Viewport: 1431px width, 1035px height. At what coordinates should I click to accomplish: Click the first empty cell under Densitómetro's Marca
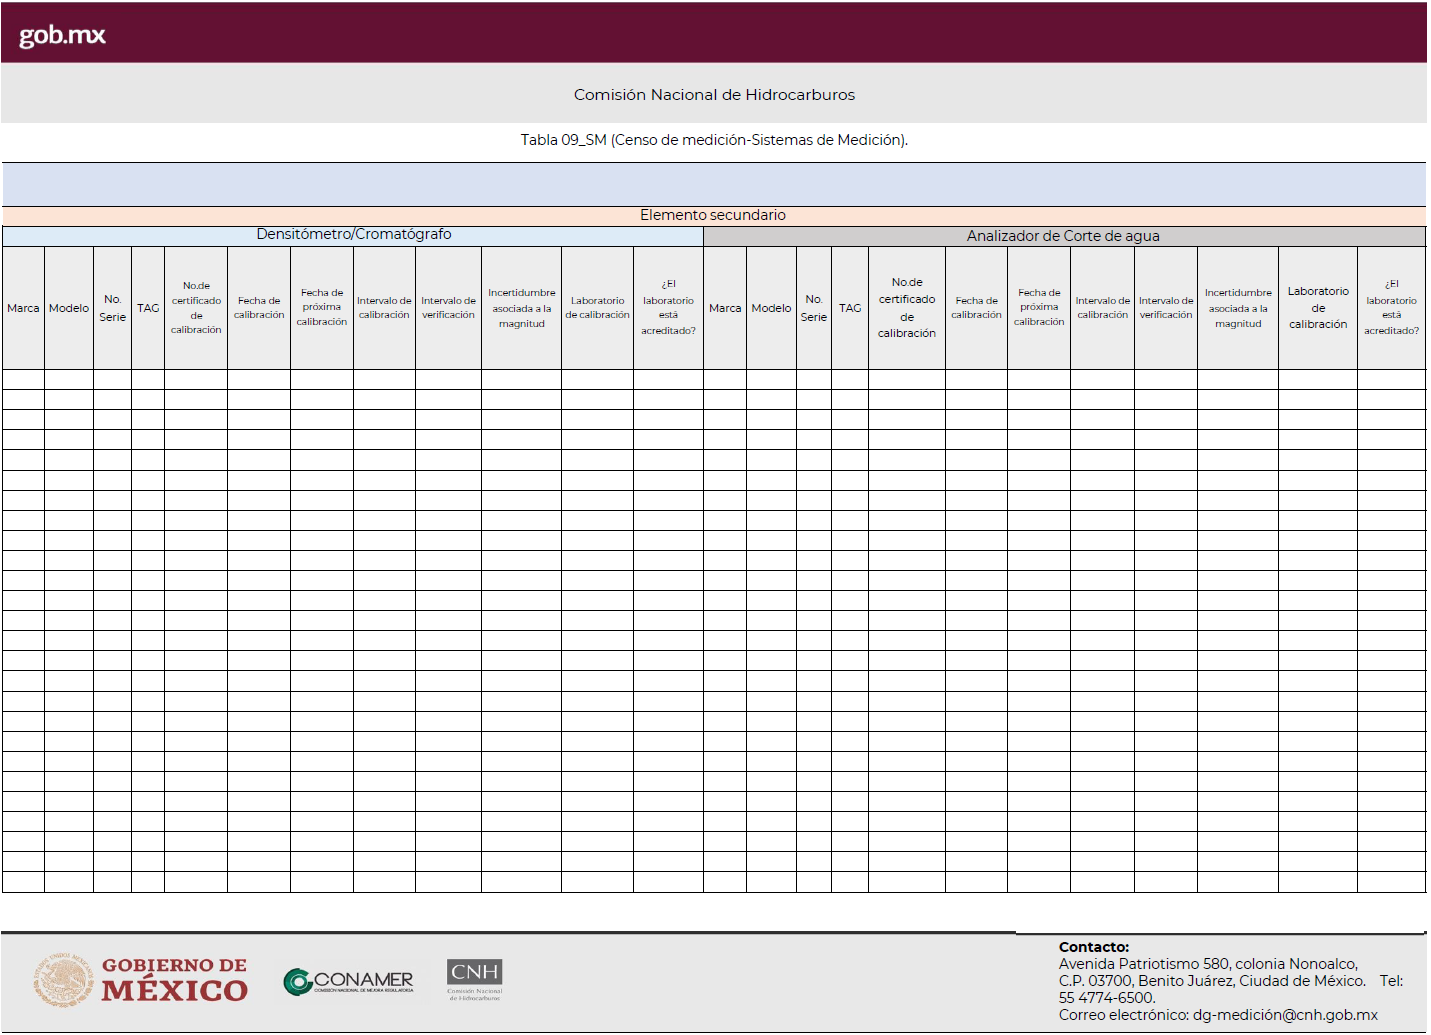(23, 379)
